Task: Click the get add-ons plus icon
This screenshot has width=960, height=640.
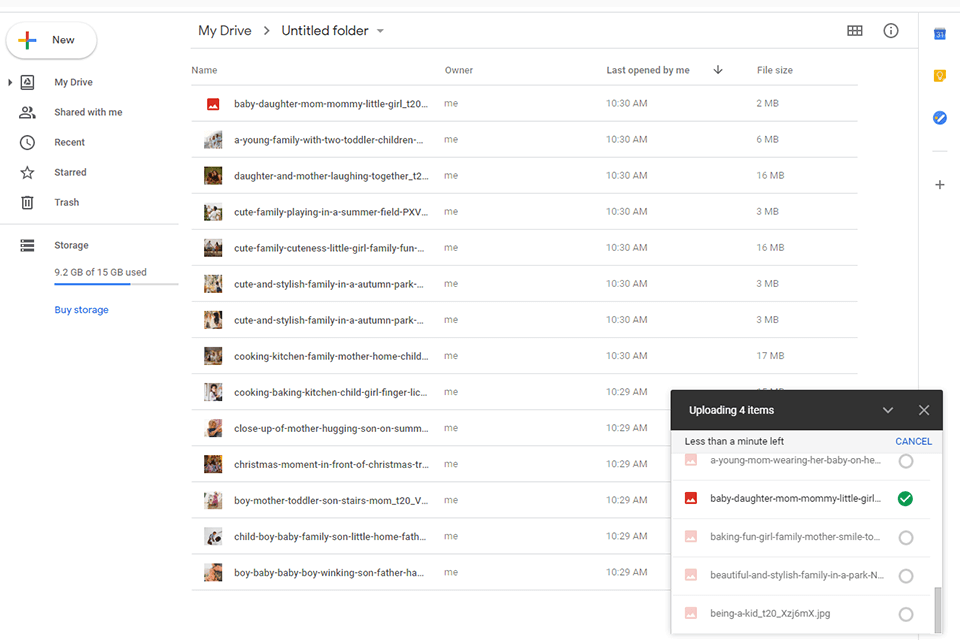Action: (940, 185)
